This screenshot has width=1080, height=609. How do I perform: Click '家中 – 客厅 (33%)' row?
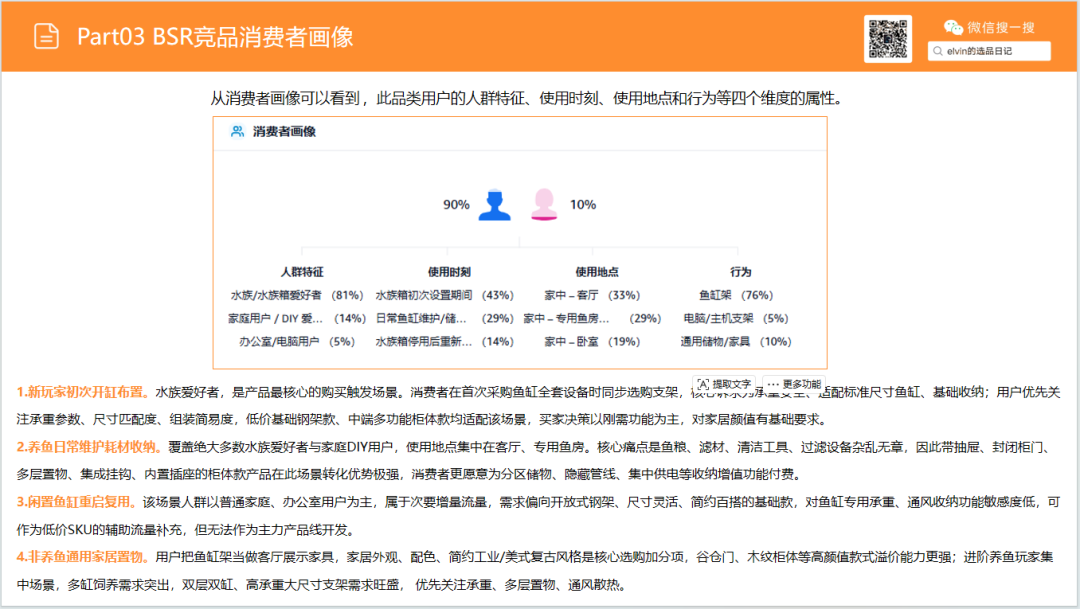592,295
